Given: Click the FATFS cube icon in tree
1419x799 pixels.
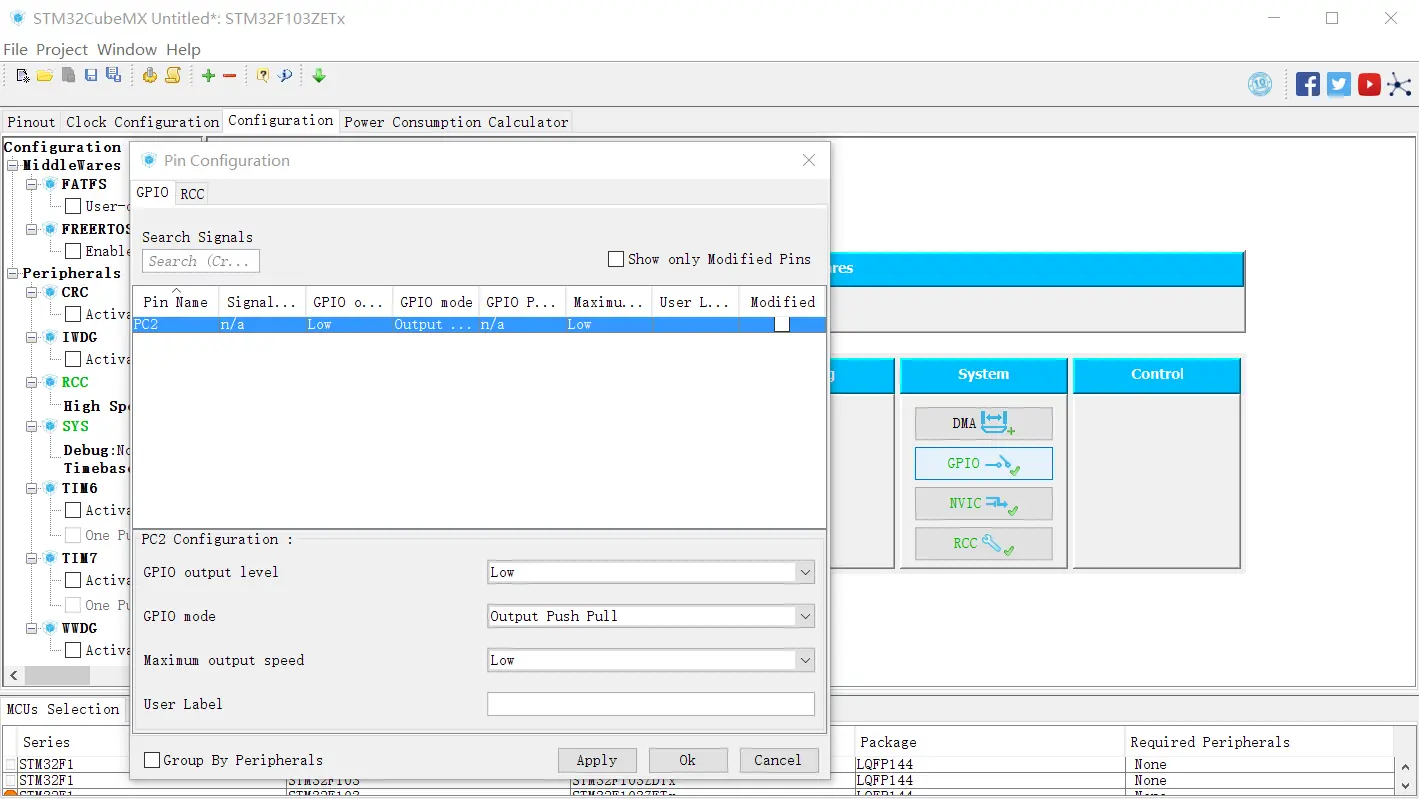Looking at the screenshot, I should [x=50, y=184].
